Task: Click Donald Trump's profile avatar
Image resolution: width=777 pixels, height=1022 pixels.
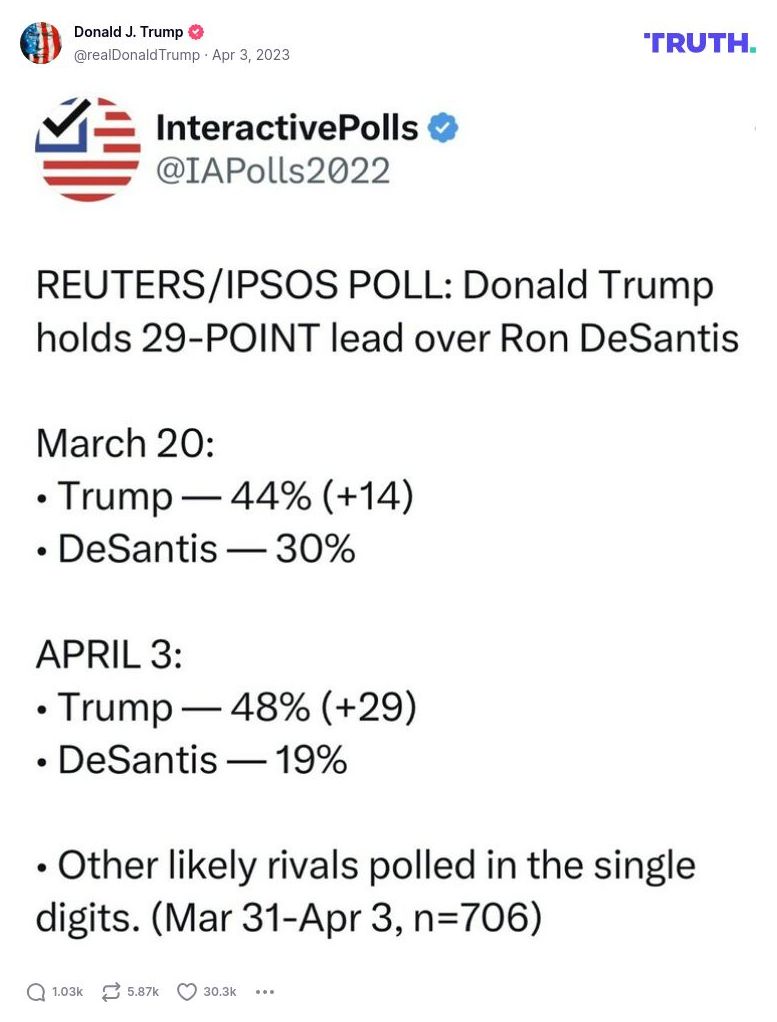Action: pyautogui.click(x=42, y=43)
